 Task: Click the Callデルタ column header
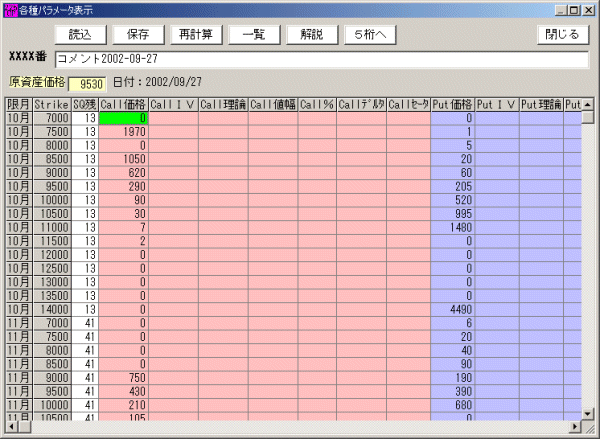[361, 104]
